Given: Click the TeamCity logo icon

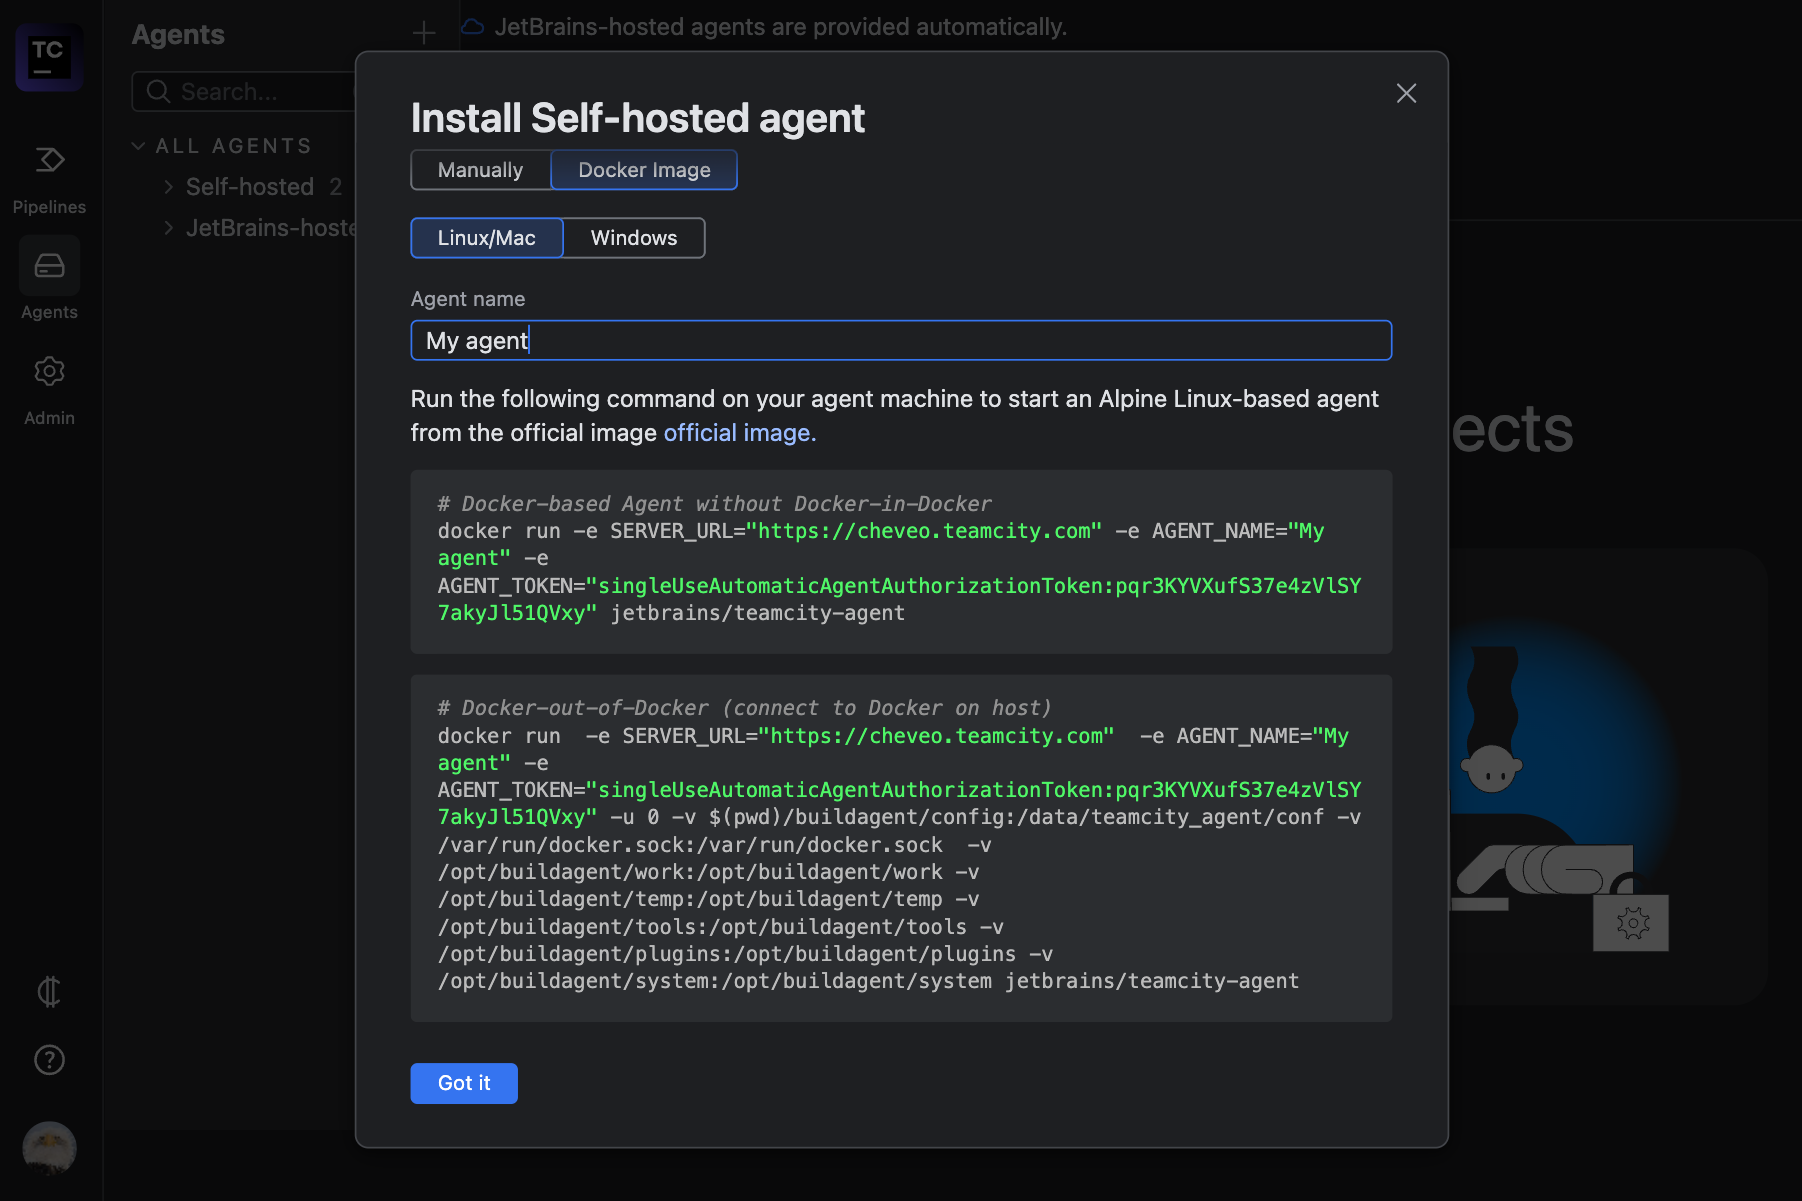Looking at the screenshot, I should [48, 57].
